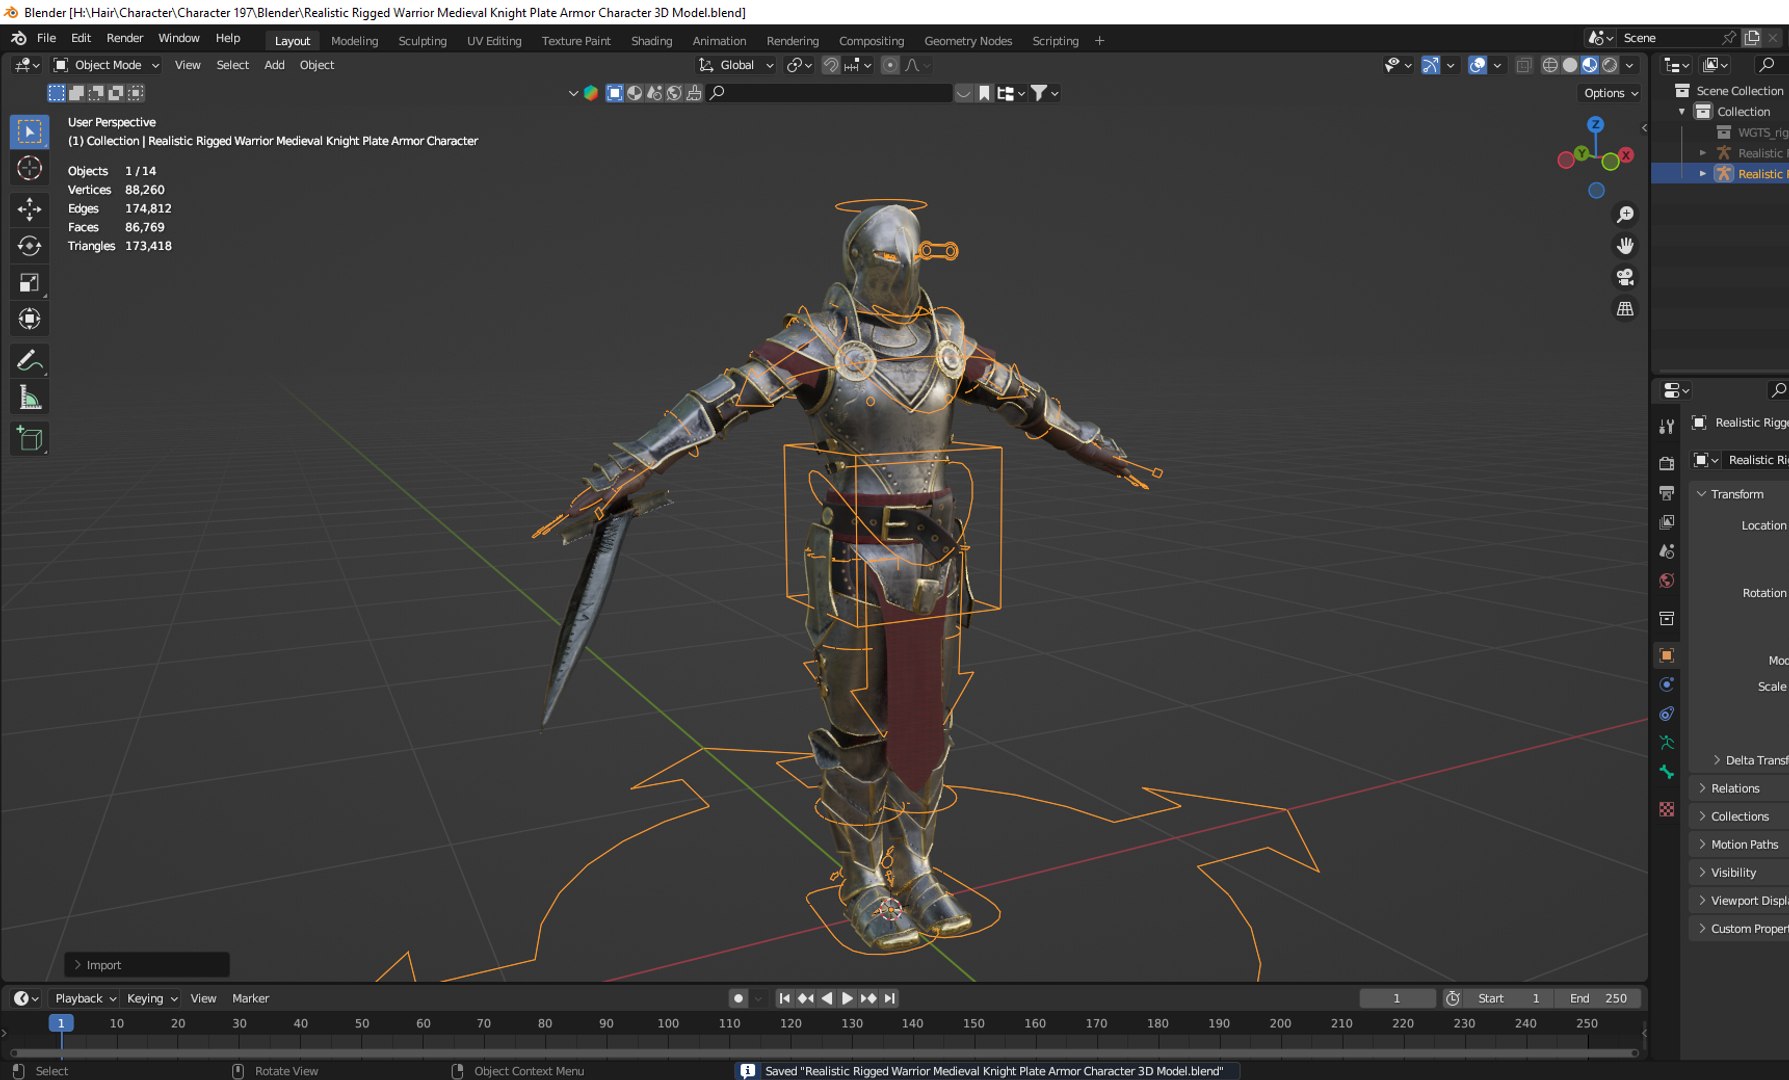The width and height of the screenshot is (1789, 1080).
Task: Activate the Move tool
Action: [29, 208]
